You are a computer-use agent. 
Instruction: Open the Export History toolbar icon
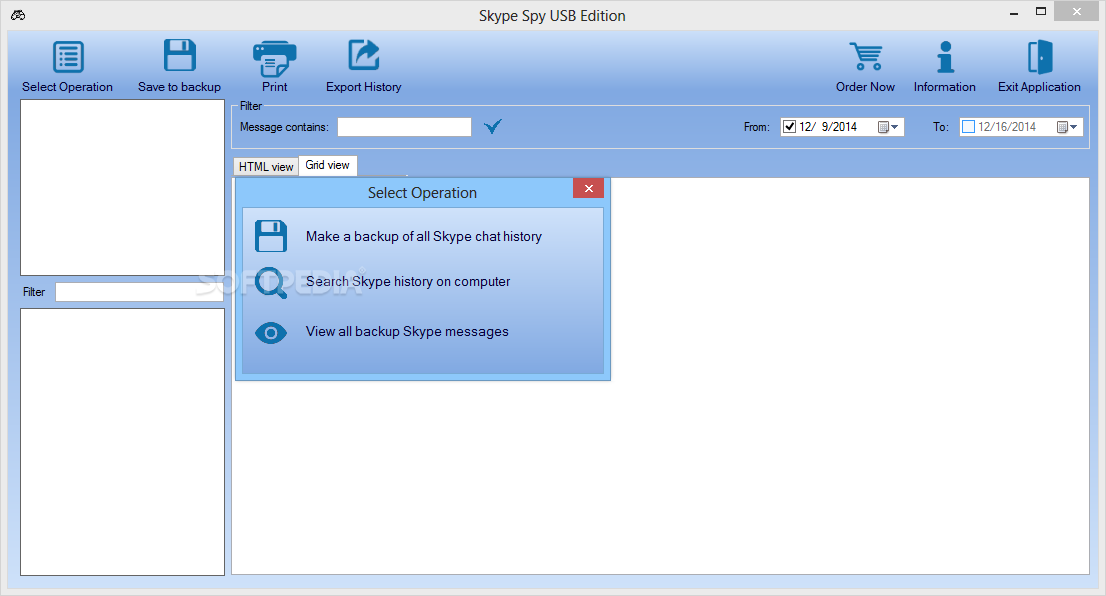(364, 55)
